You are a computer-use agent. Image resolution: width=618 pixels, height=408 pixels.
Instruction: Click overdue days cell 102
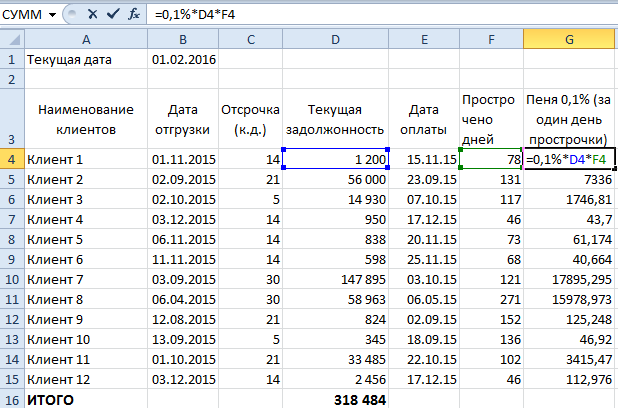click(491, 360)
